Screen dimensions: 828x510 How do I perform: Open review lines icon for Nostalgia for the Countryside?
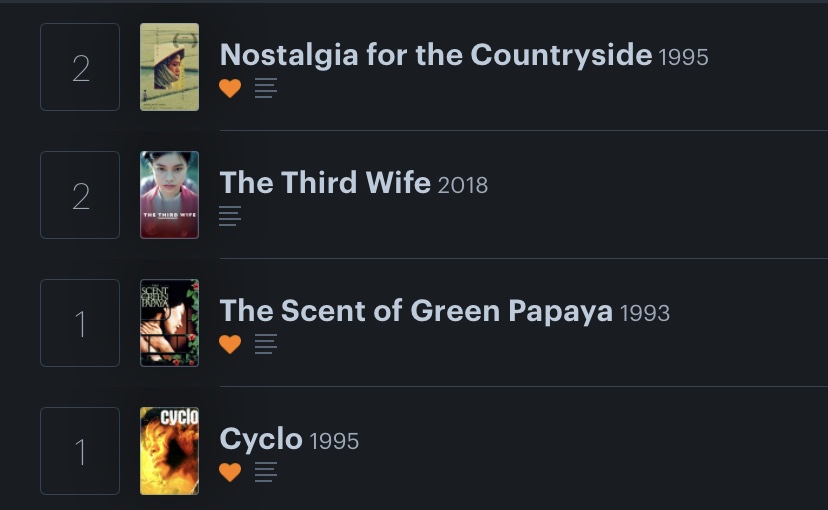pos(265,88)
